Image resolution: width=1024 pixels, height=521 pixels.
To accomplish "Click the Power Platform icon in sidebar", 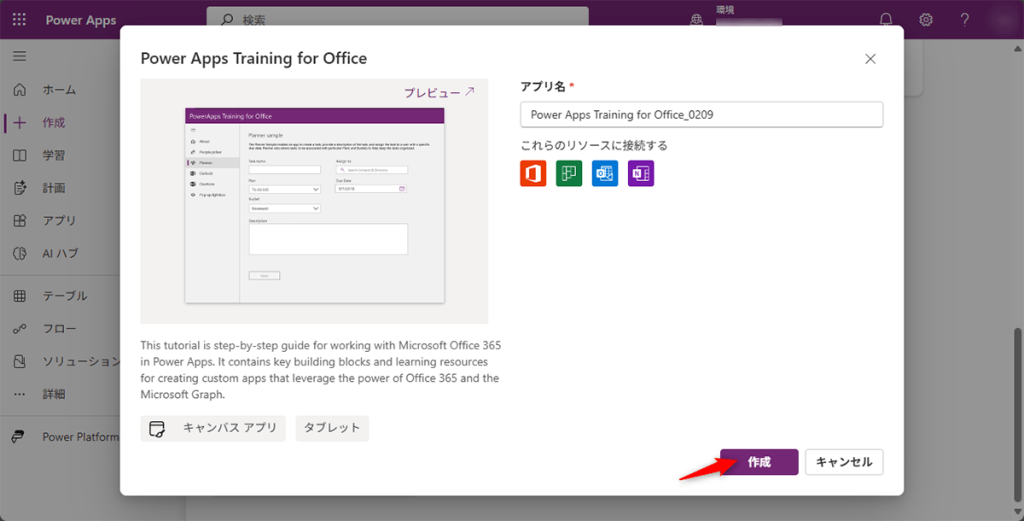I will (x=18, y=437).
